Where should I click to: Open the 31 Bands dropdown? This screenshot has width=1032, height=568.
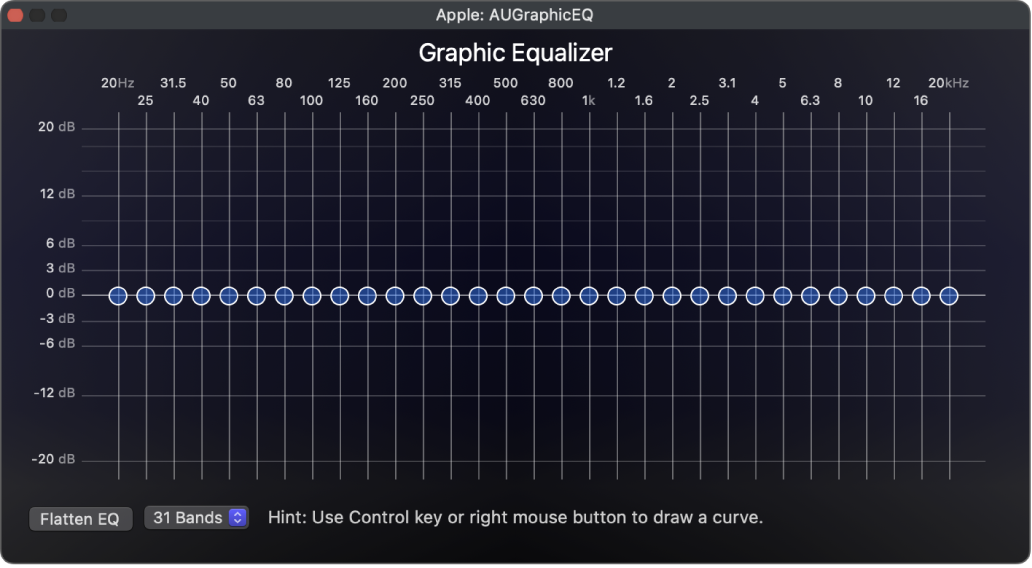196,518
